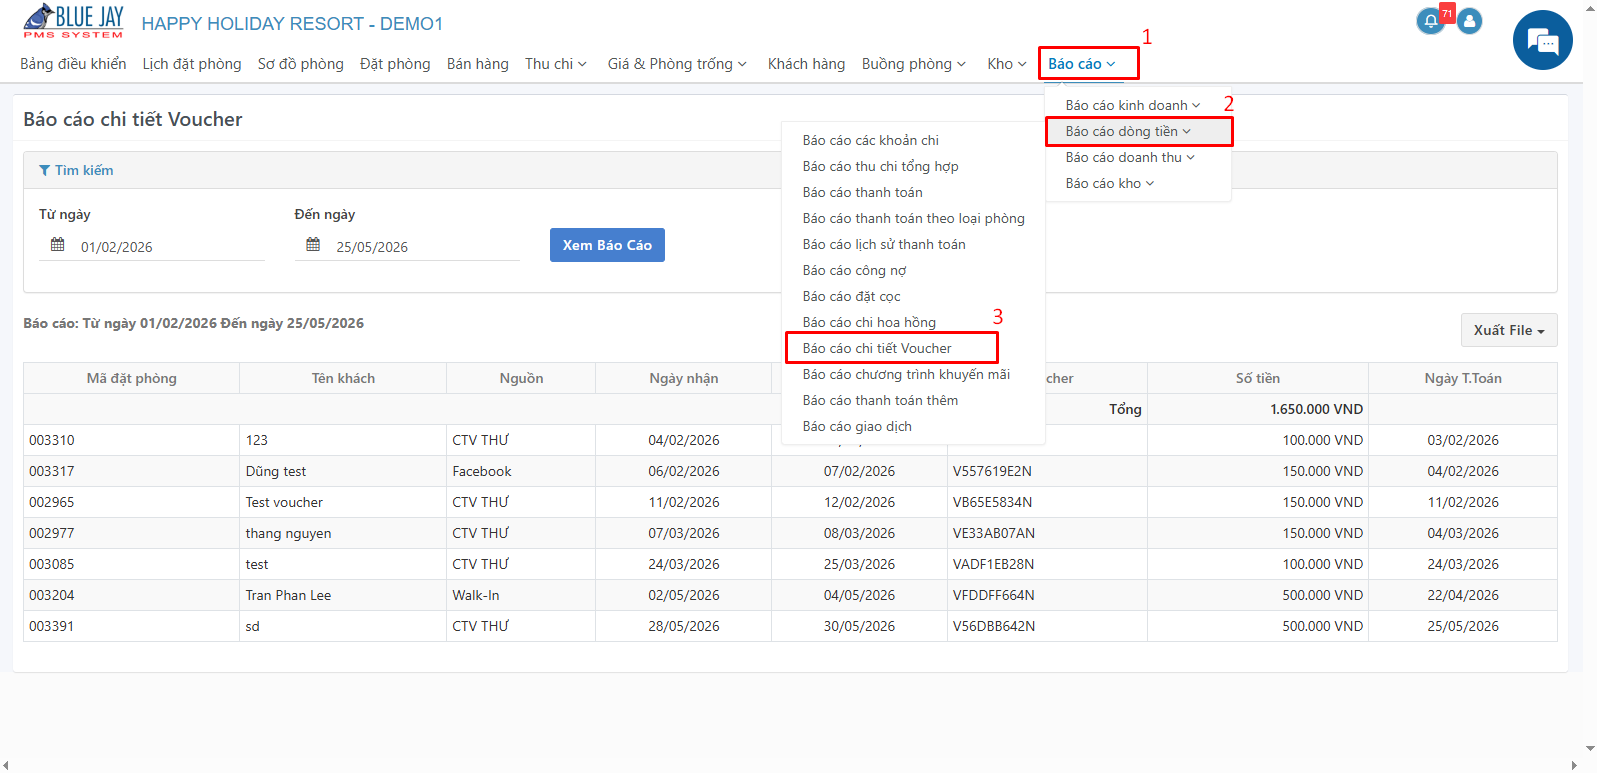
Task: Open the Báo cáo dropdown menu
Action: [x=1082, y=64]
